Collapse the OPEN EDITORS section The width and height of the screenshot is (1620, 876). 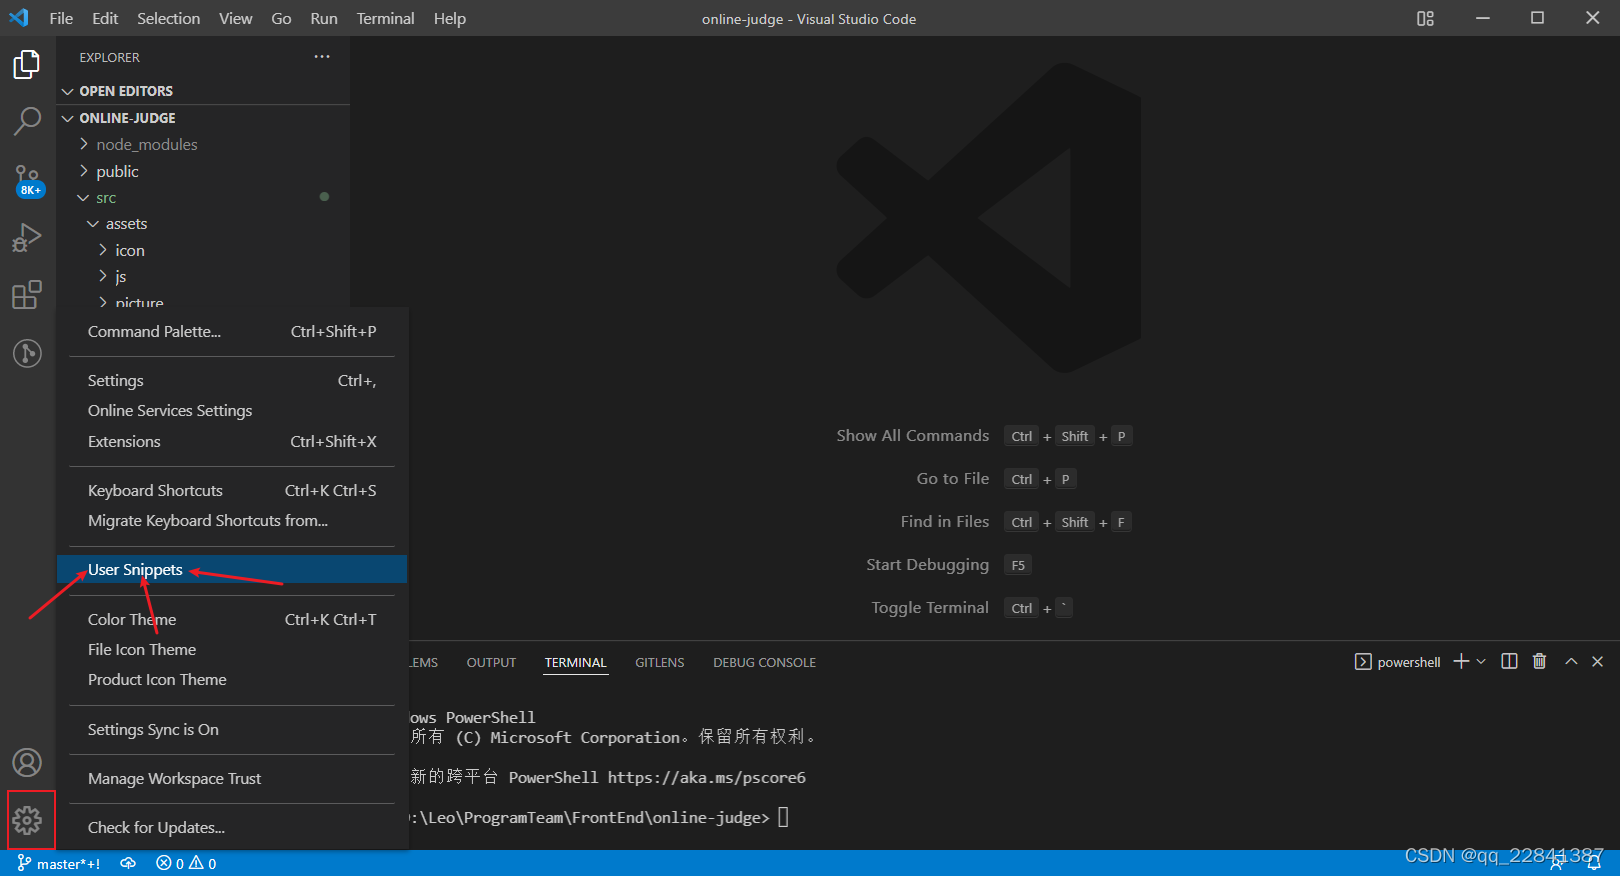tap(126, 91)
